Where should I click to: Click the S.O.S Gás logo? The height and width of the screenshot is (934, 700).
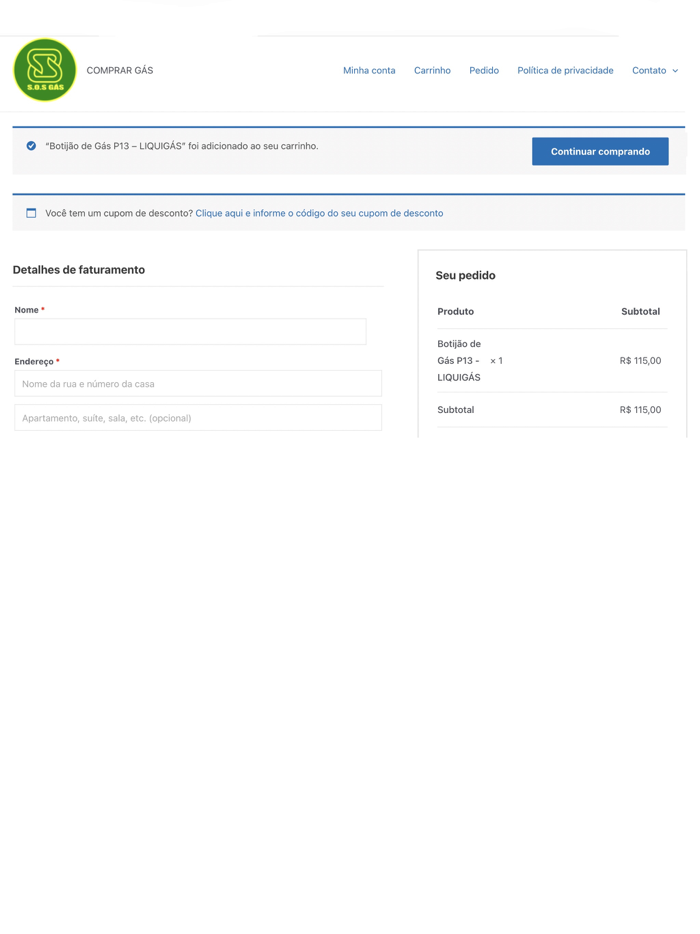coord(45,70)
